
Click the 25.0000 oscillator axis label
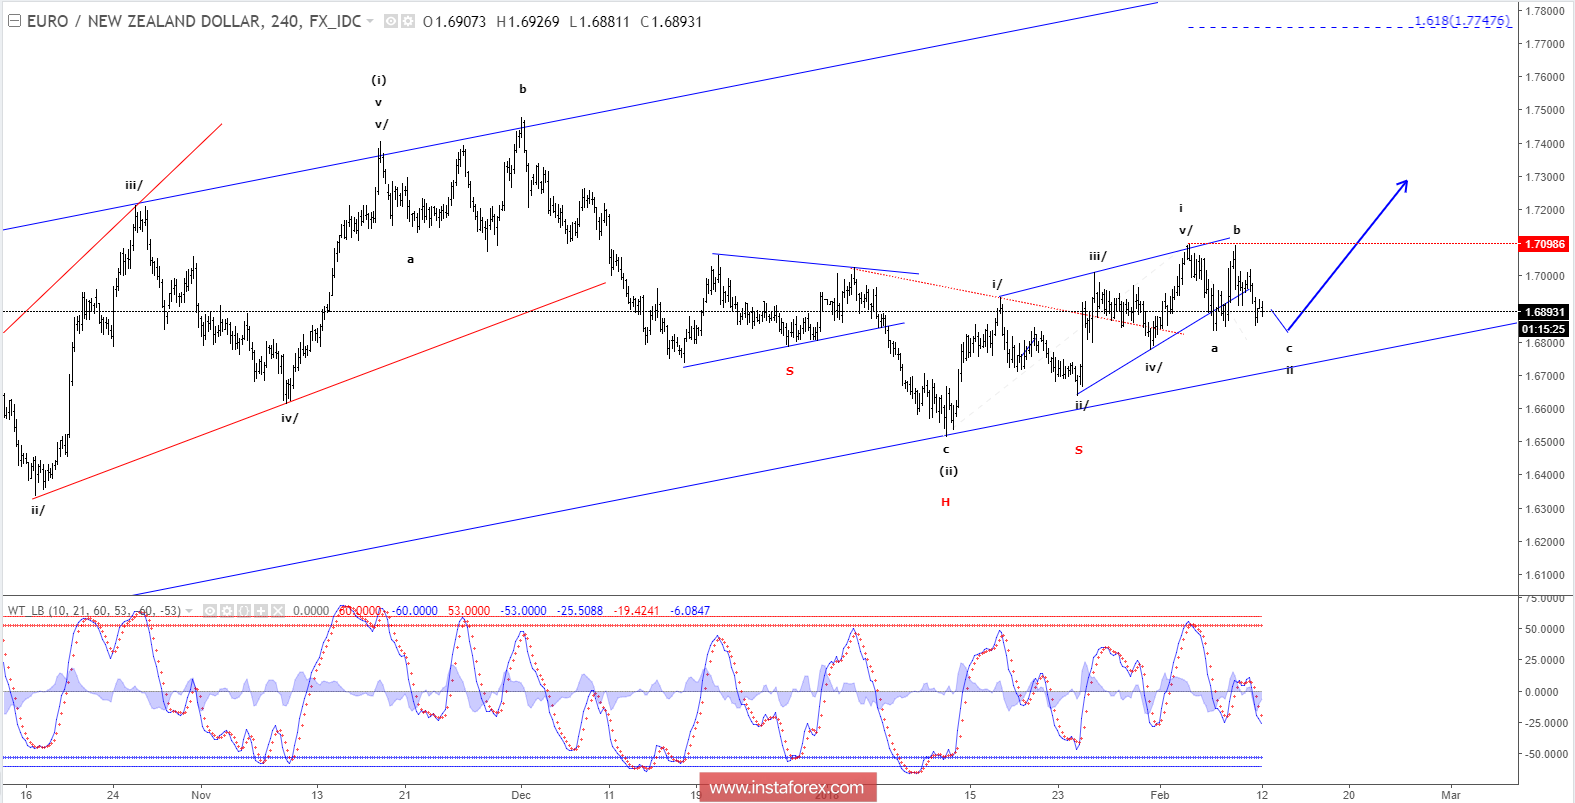coord(1547,660)
